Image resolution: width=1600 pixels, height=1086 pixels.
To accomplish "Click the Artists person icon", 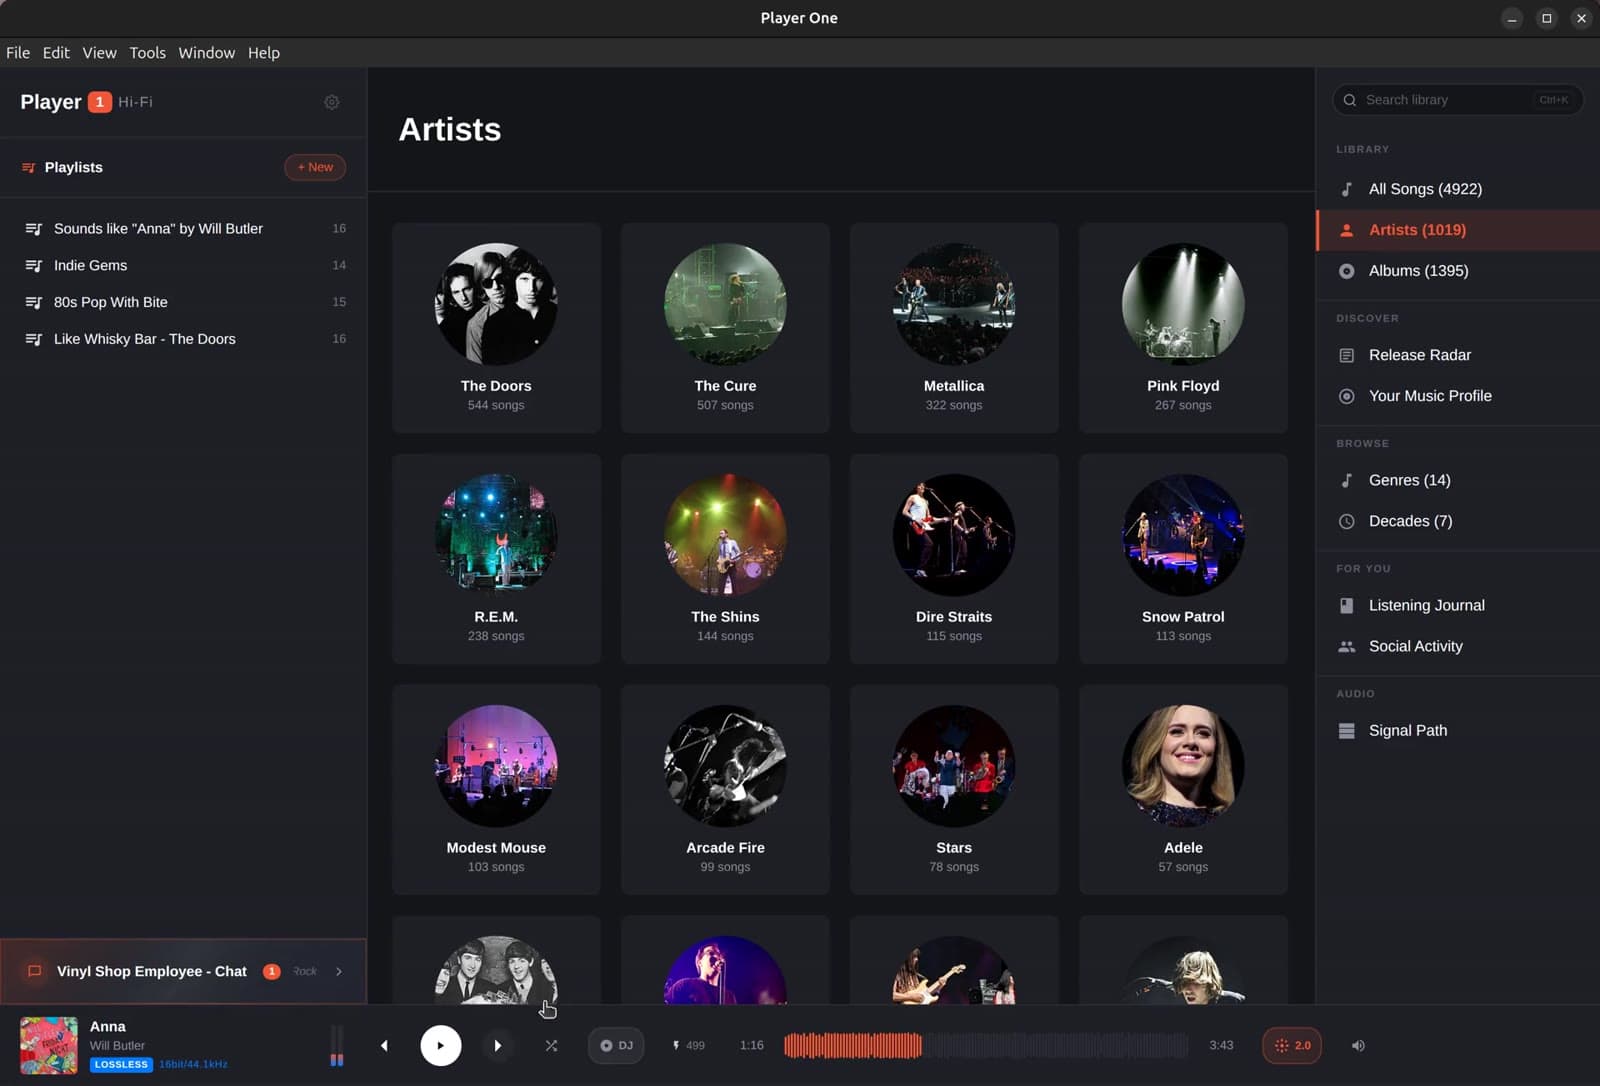I will (x=1347, y=230).
